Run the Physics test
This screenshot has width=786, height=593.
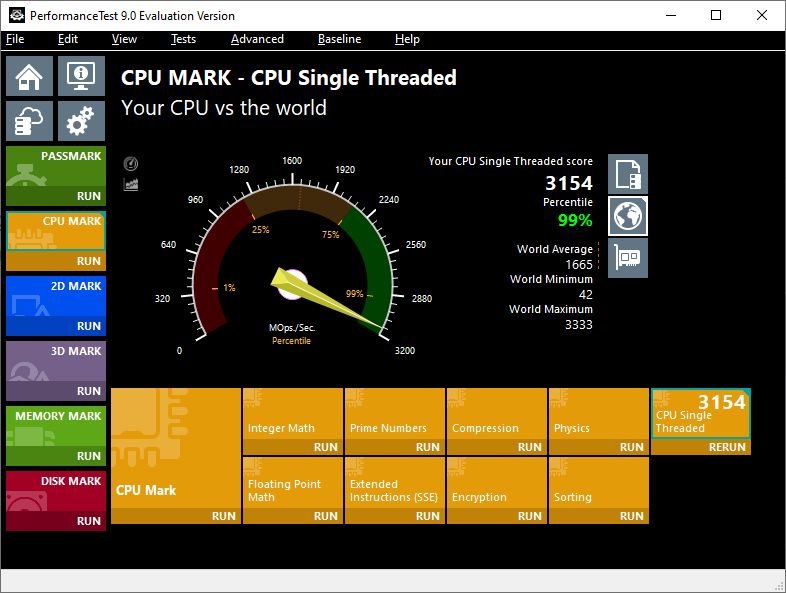coord(599,447)
